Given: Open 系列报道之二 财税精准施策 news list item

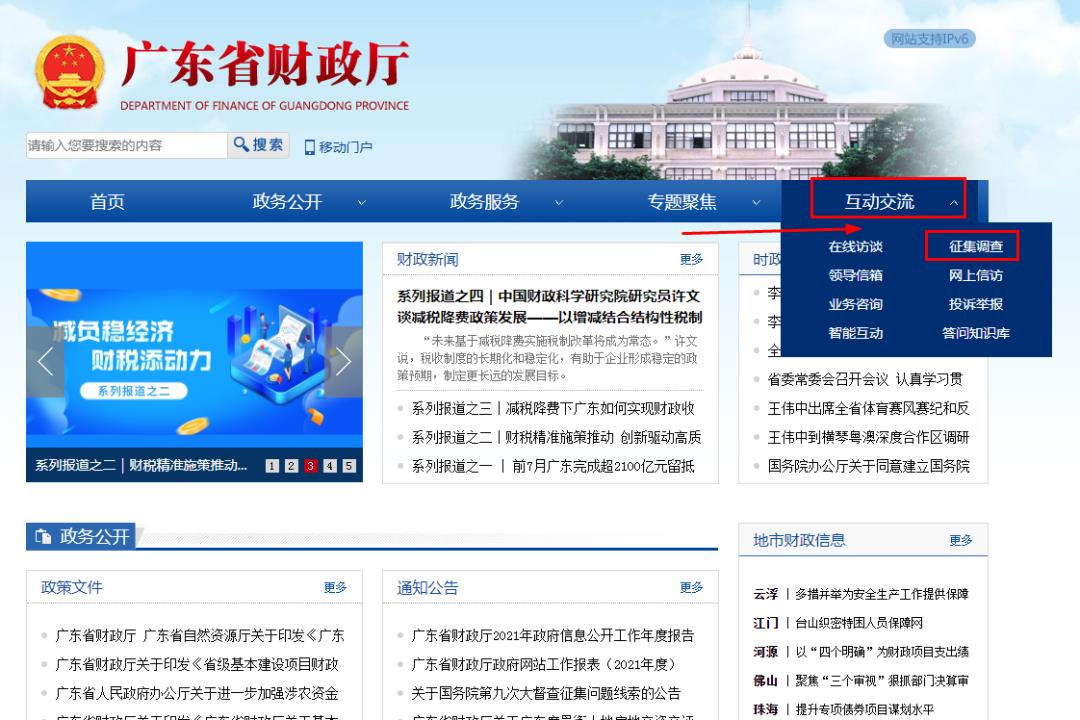Looking at the screenshot, I should [x=557, y=438].
